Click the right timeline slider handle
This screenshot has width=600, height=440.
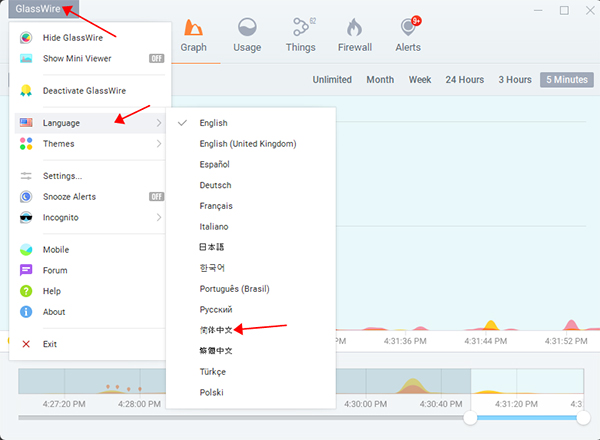(x=583, y=418)
